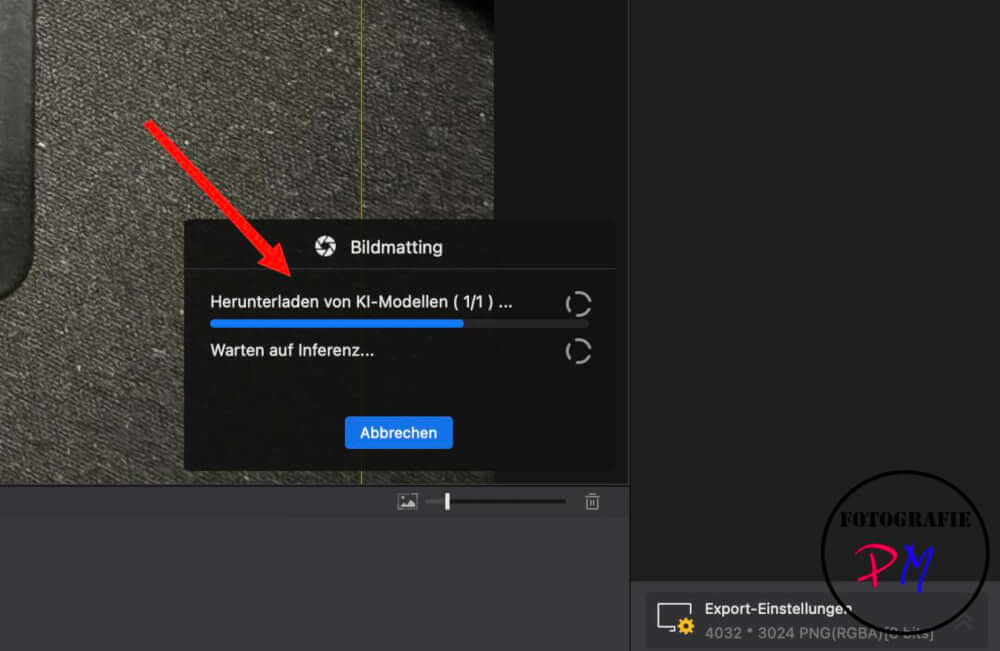Viewport: 1000px width, 651px height.
Task: Click the right end of zoom slider track
Action: 562,501
